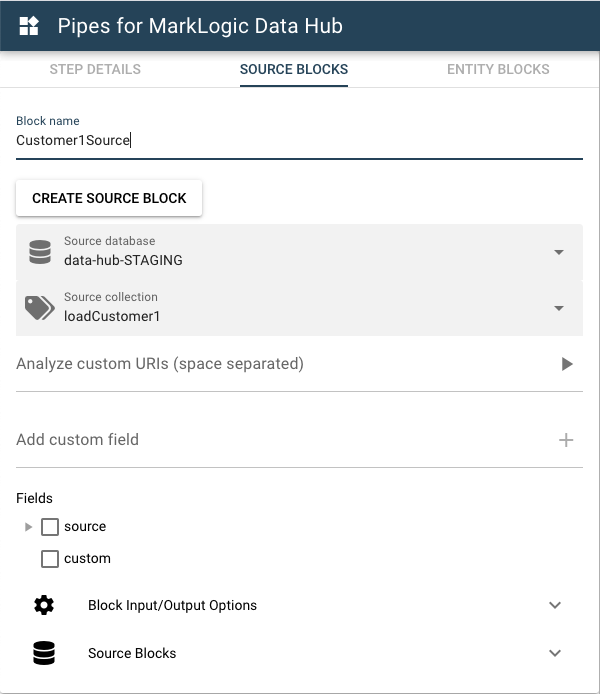This screenshot has height=694, width=600.
Task: Switch to the Entity Blocks tab
Action: point(498,69)
